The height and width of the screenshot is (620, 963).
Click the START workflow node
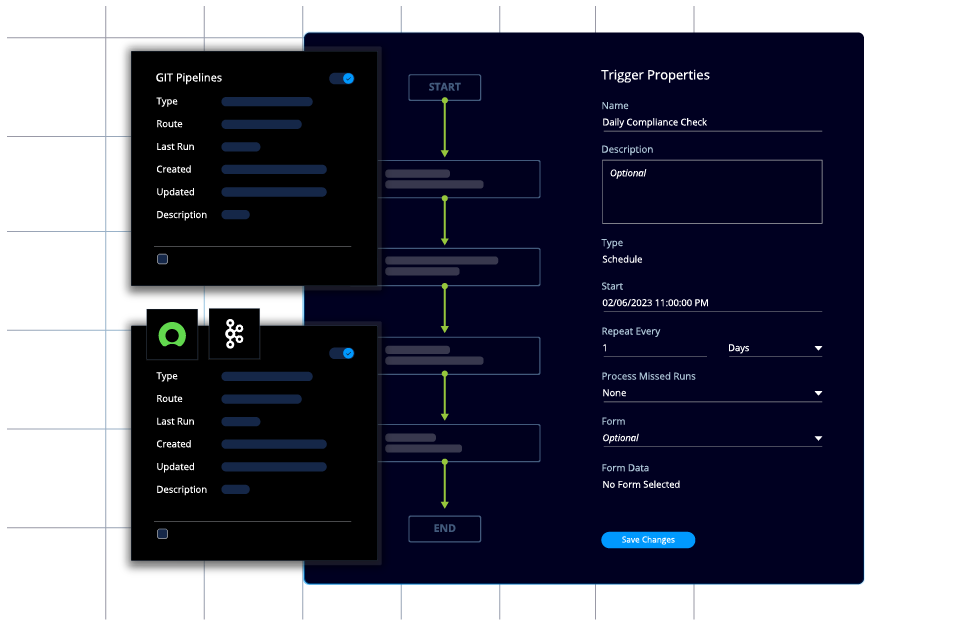(x=444, y=87)
